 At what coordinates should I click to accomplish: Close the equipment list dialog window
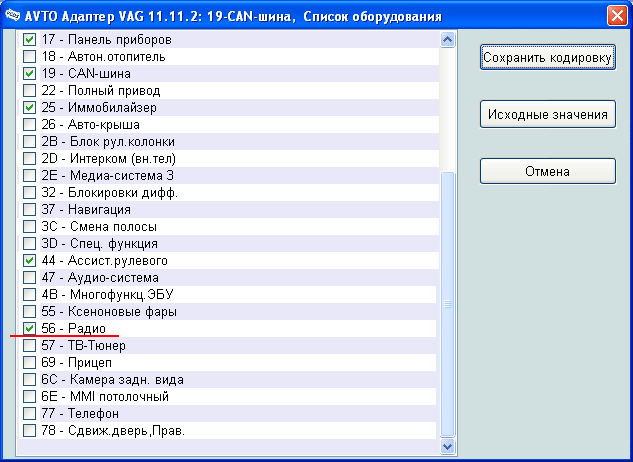coord(617,15)
